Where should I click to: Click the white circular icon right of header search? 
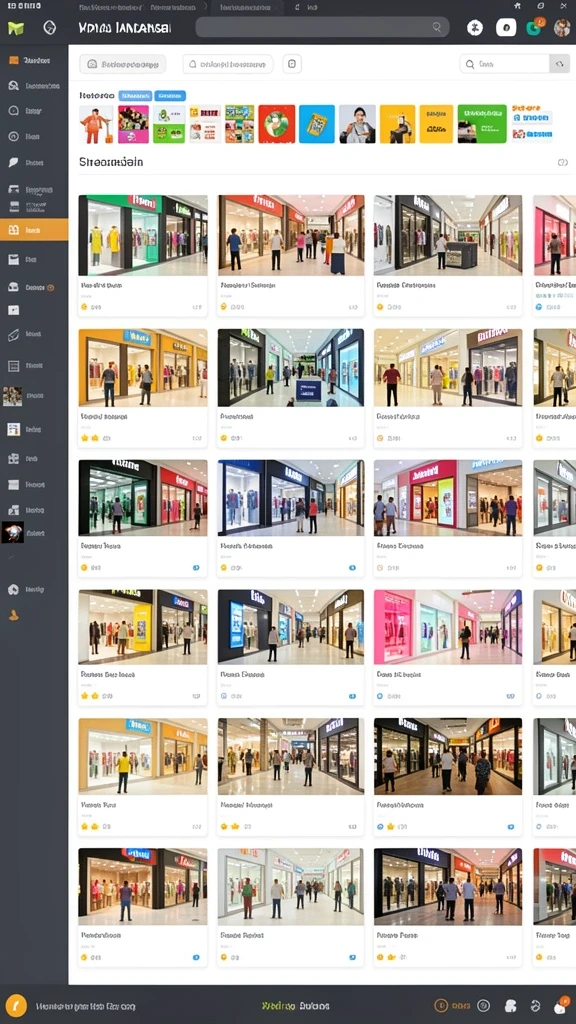click(475, 28)
